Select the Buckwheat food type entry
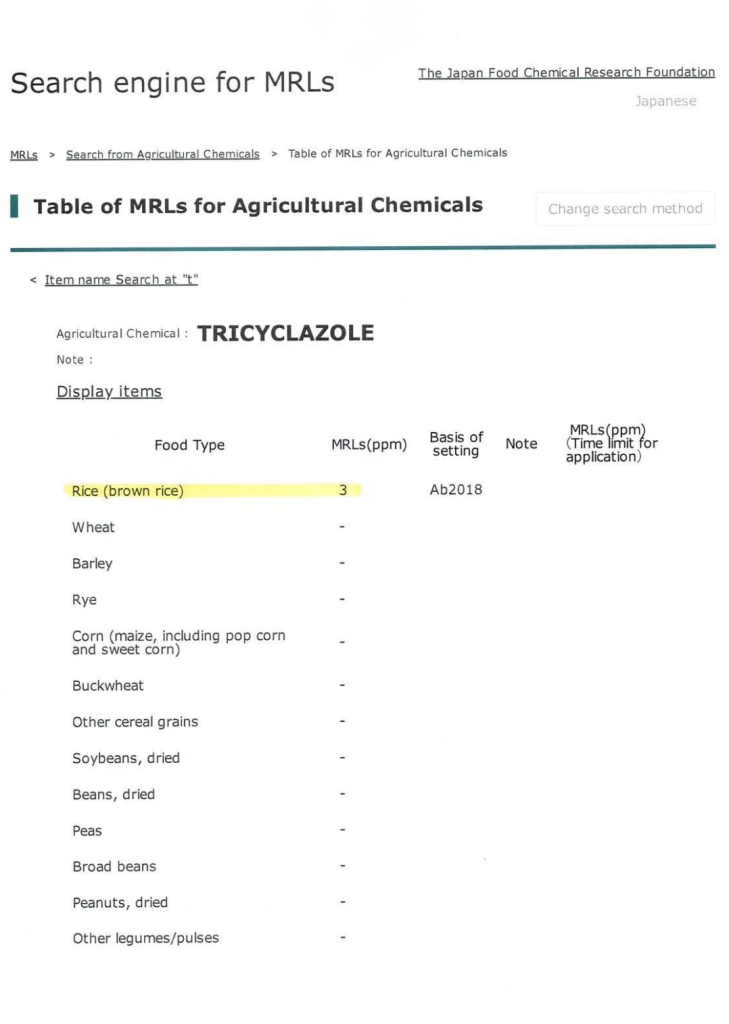 (x=107, y=686)
